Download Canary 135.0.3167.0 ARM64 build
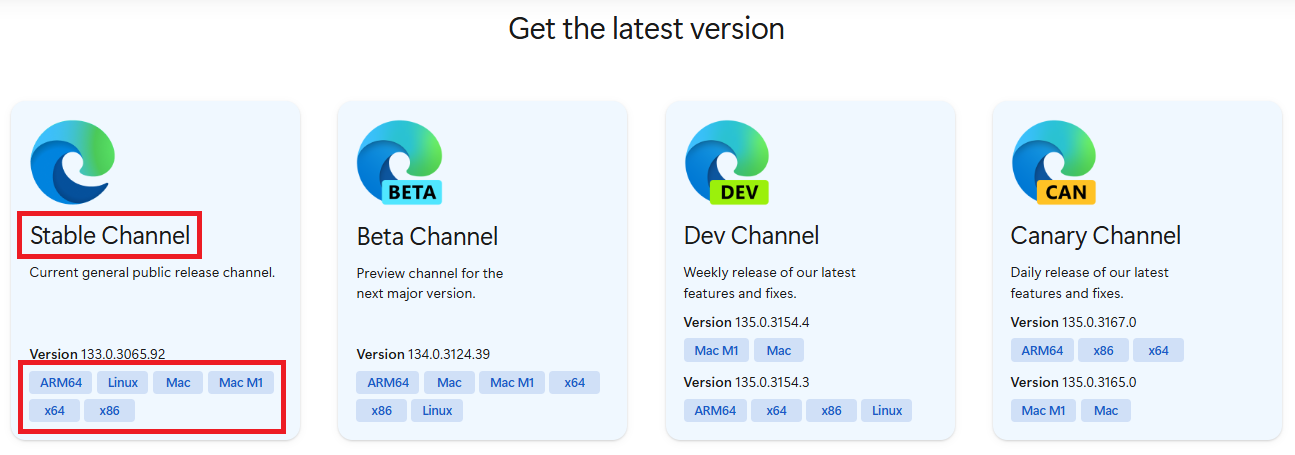This screenshot has height=455, width=1295. click(1043, 350)
